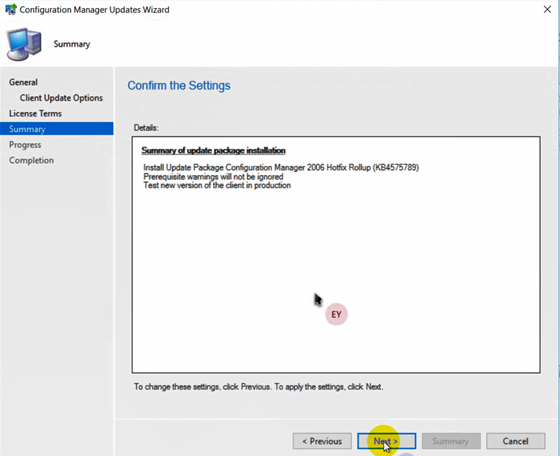Click the disabled Summary button

[x=451, y=441]
